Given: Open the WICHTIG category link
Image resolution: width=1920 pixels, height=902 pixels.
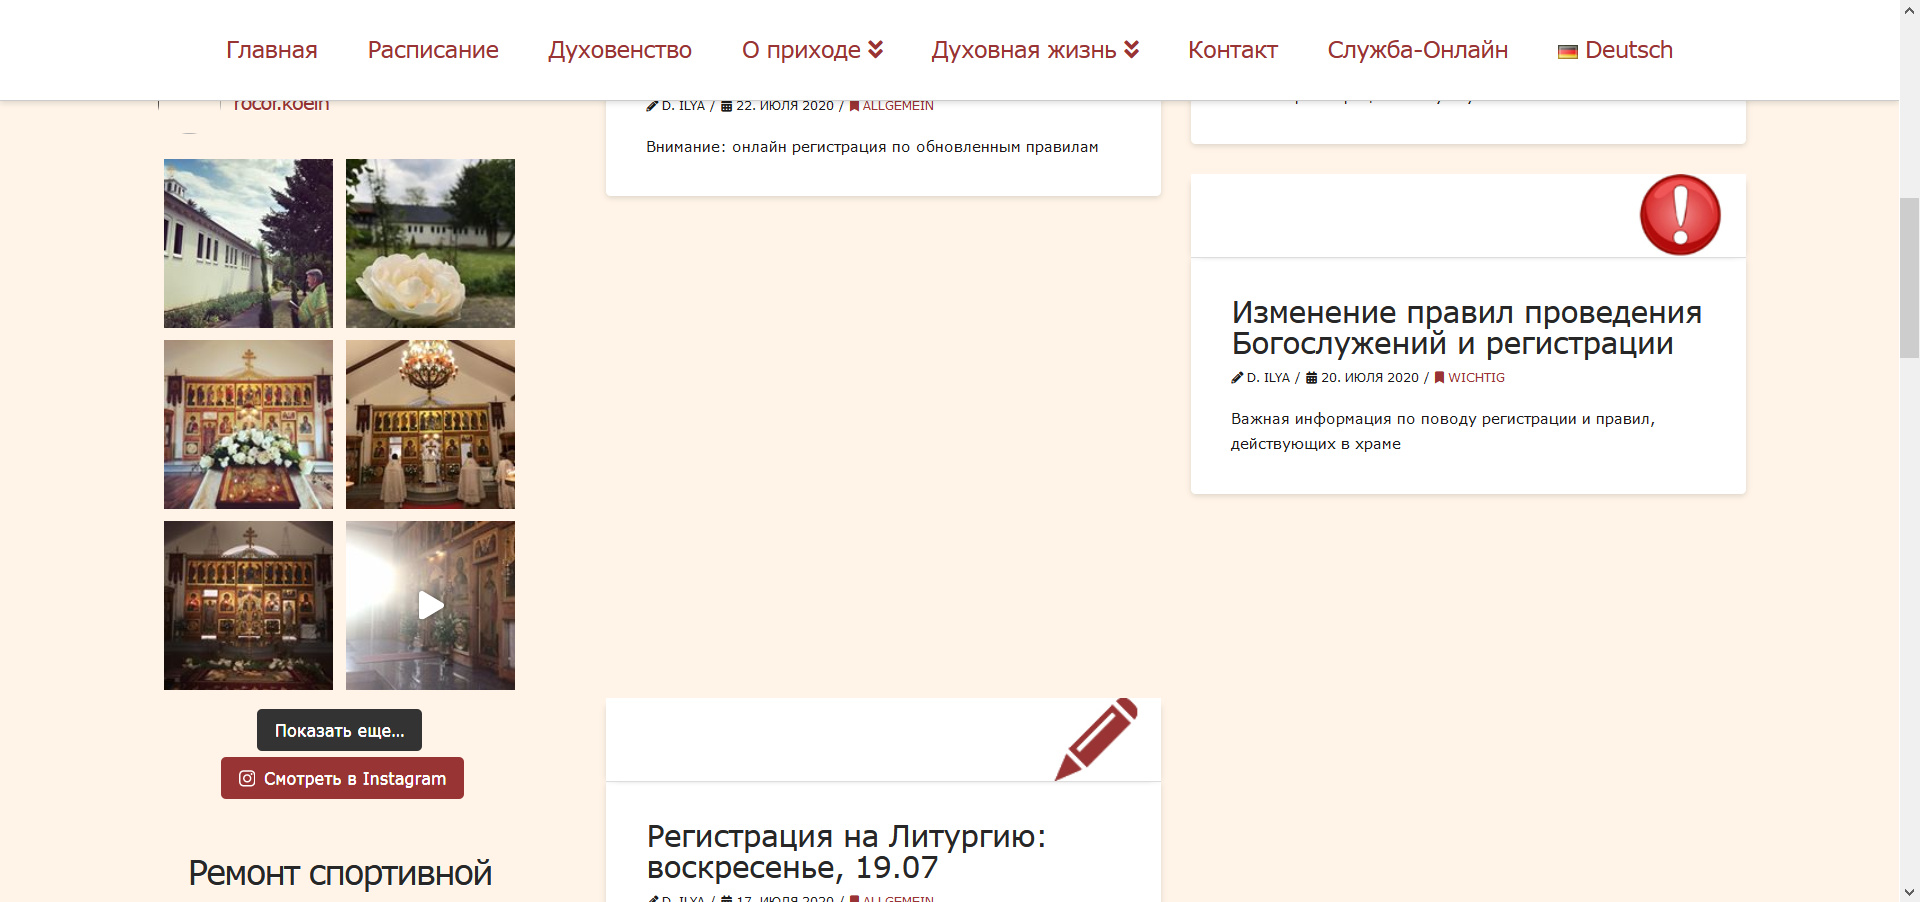Looking at the screenshot, I should (x=1476, y=378).
